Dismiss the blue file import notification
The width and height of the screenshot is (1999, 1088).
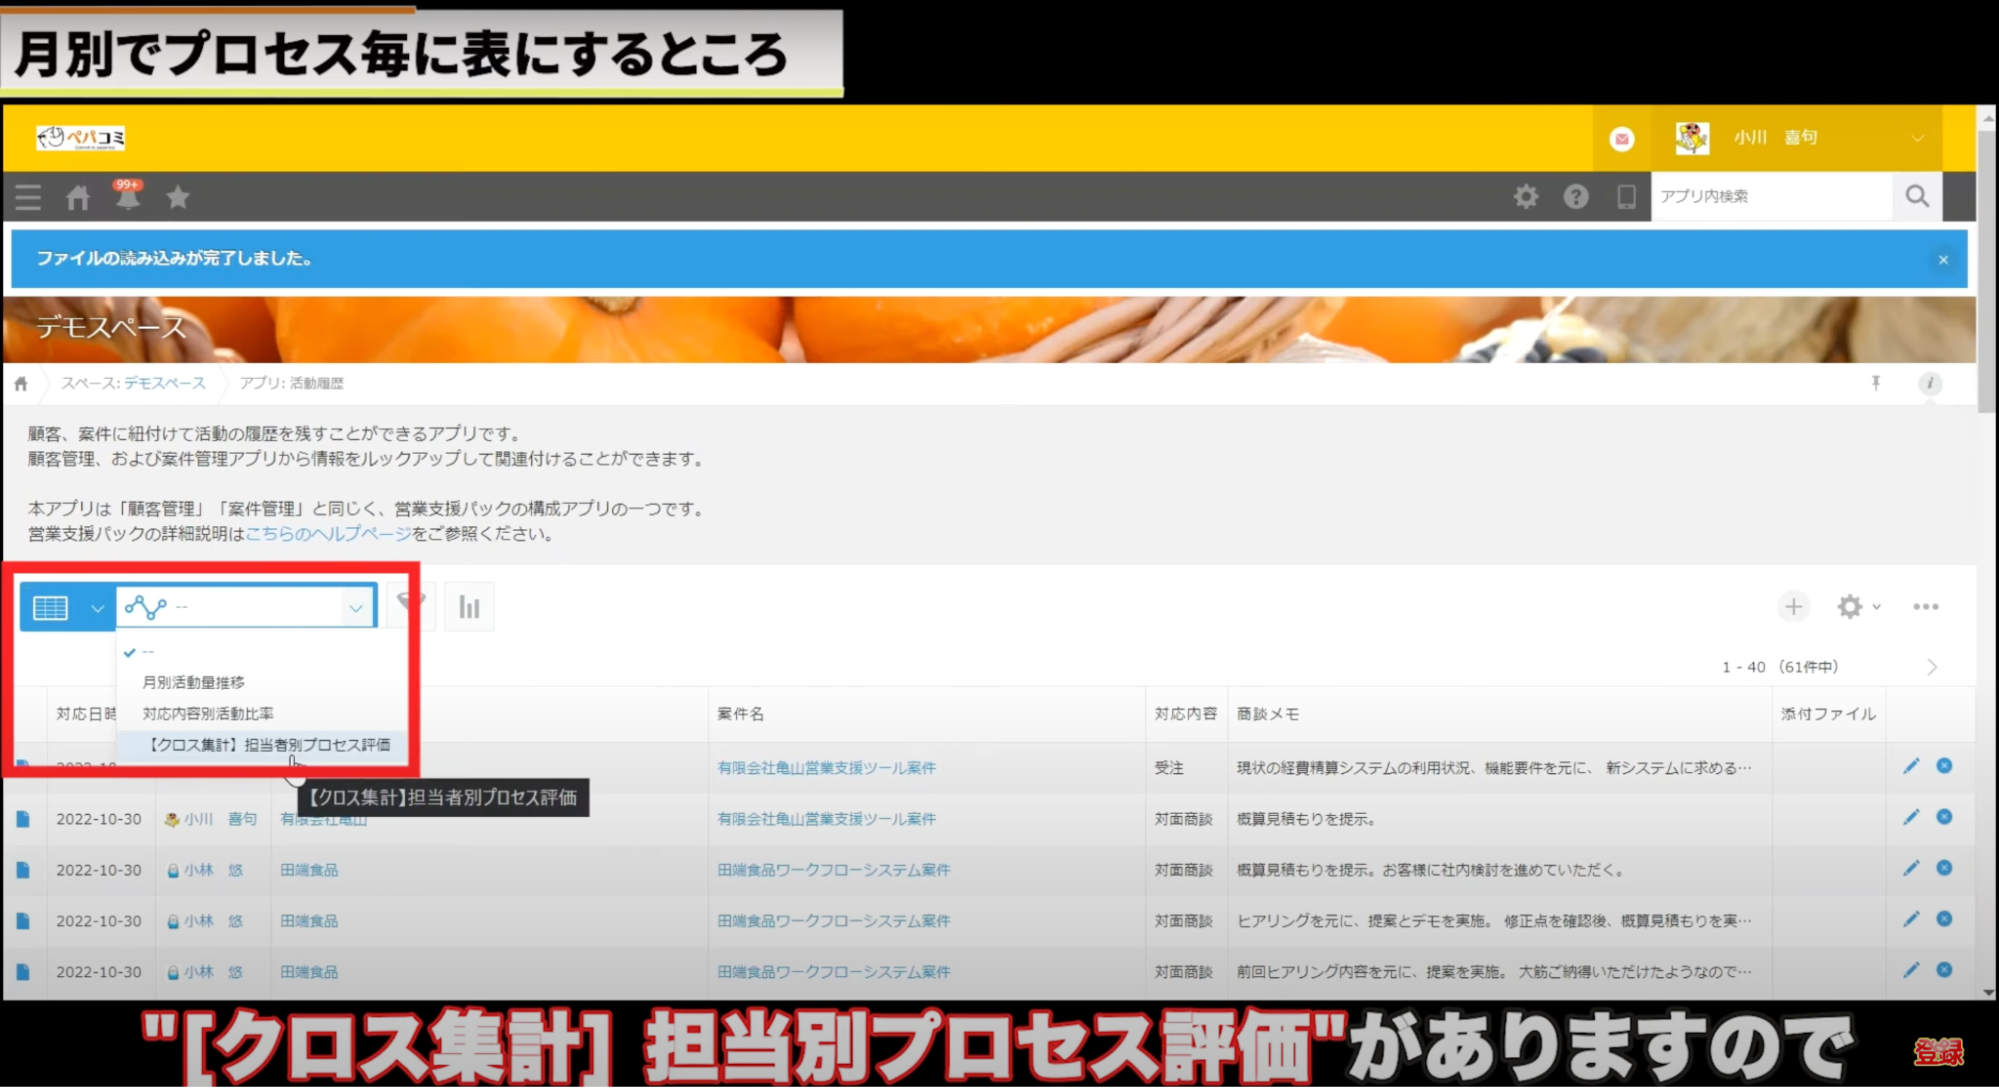[x=1943, y=260]
